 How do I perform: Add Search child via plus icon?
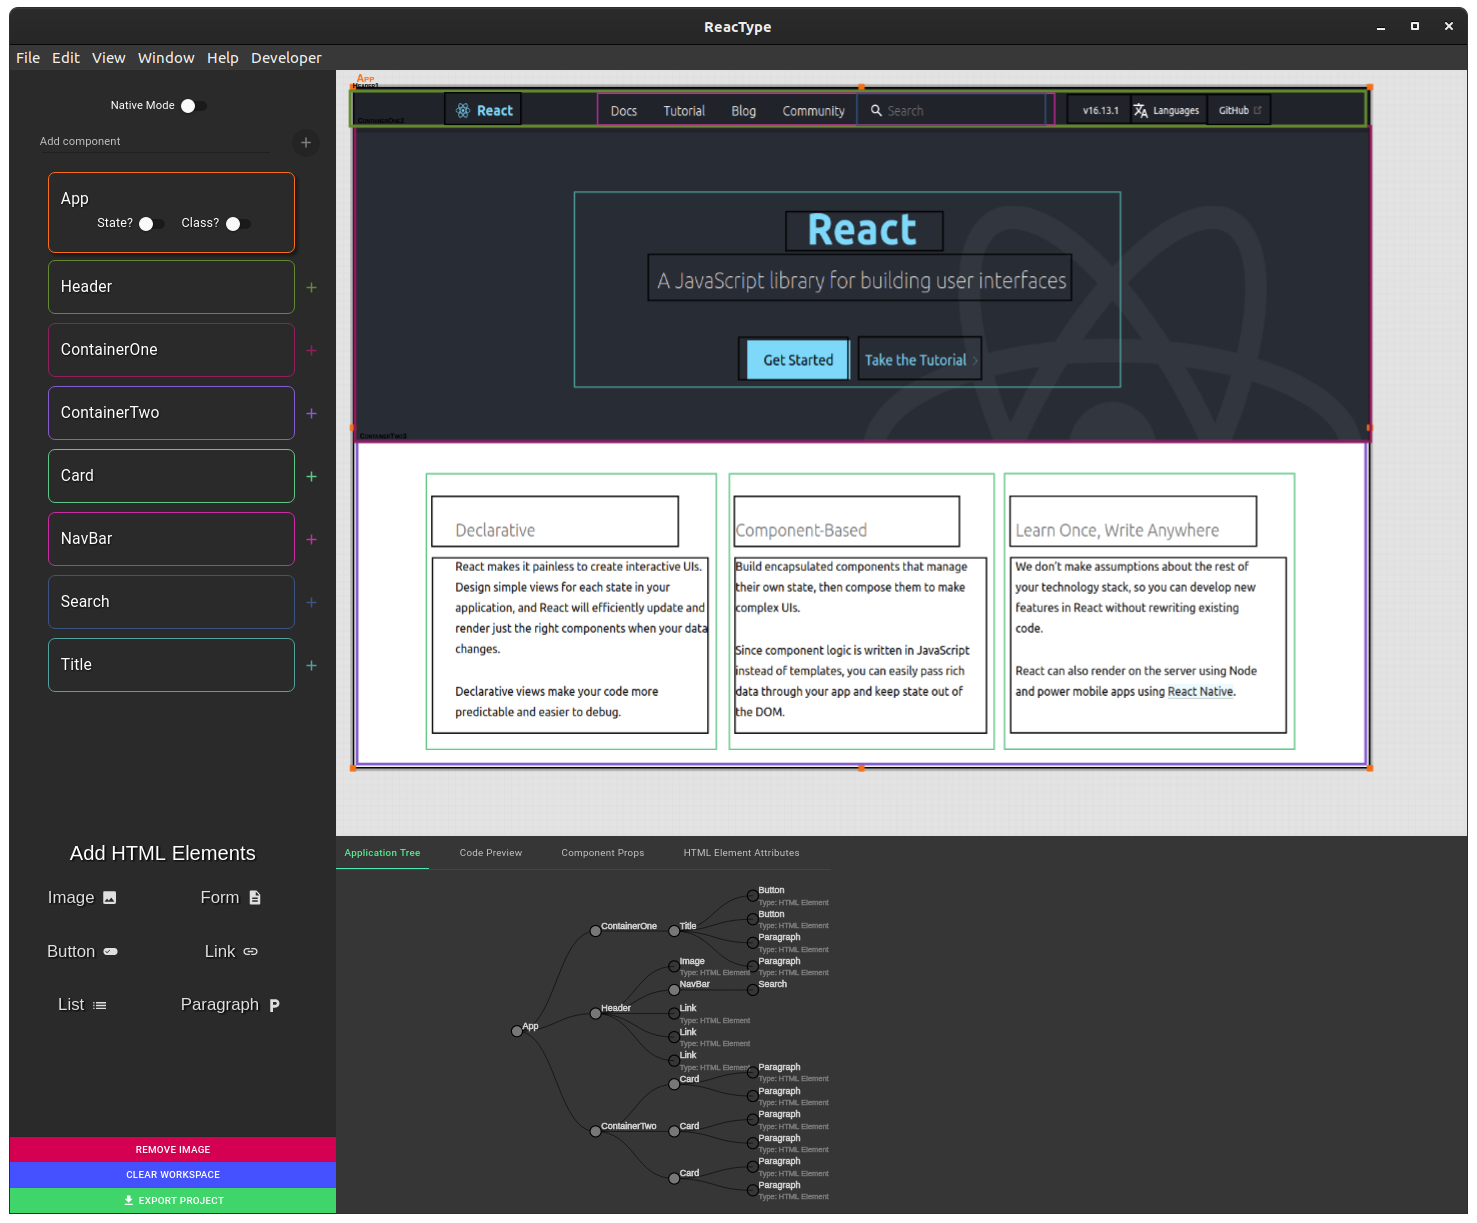[x=311, y=603]
